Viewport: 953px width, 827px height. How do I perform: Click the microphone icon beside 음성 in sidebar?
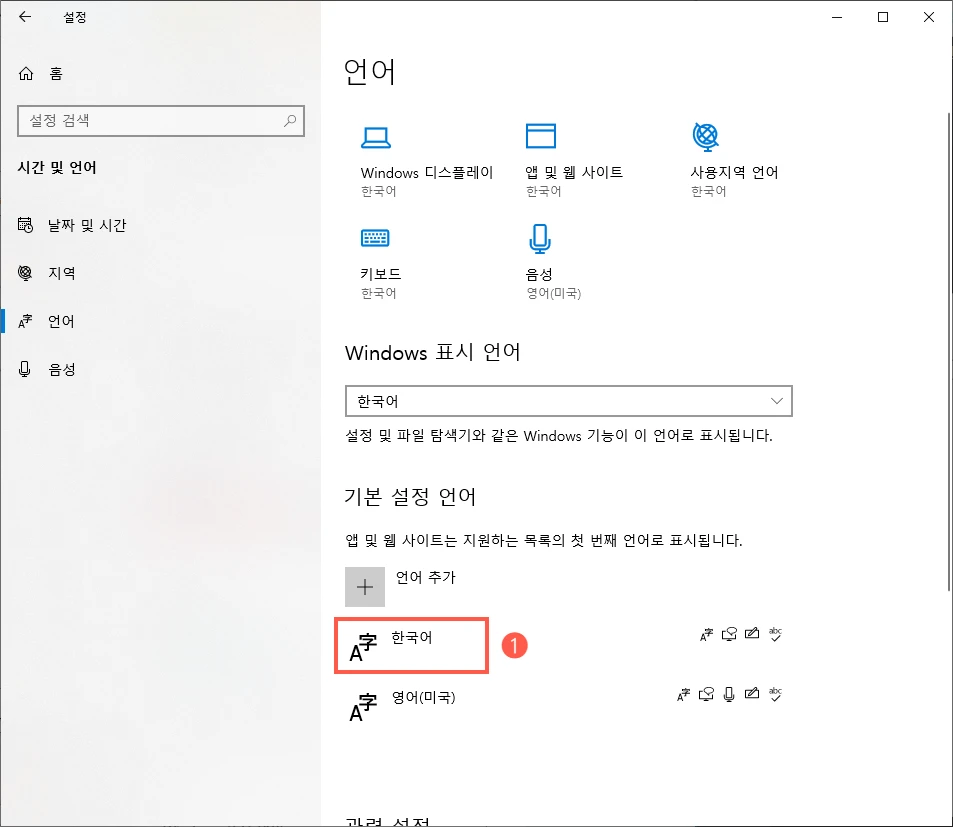pyautogui.click(x=24, y=369)
